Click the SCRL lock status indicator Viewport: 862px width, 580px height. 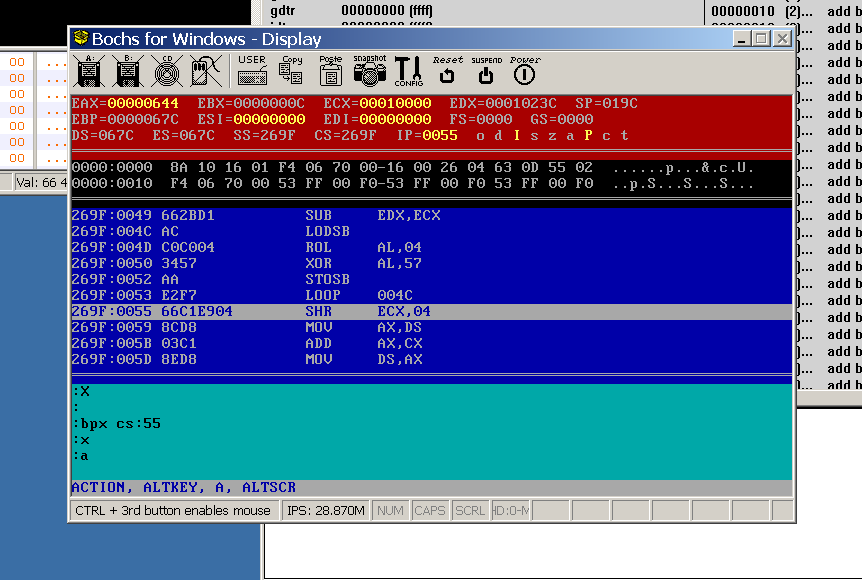[x=470, y=511]
